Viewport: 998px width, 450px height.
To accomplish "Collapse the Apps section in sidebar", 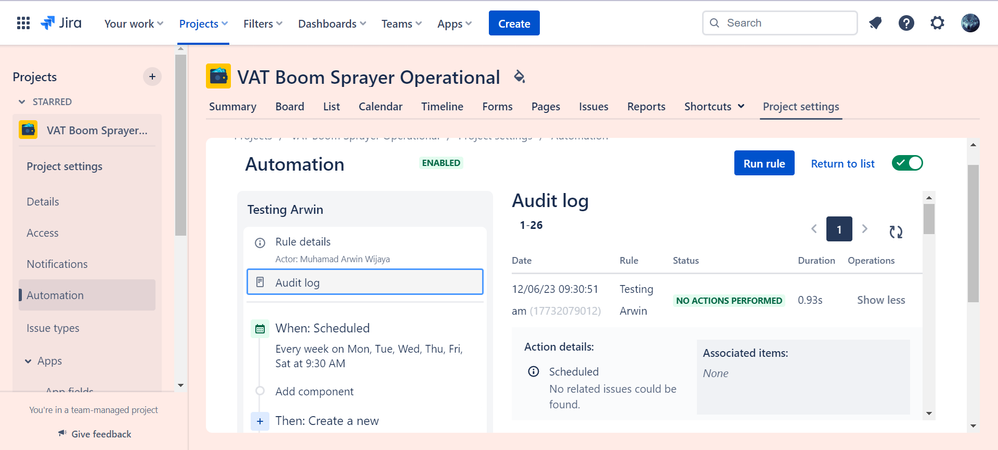I will (x=27, y=361).
